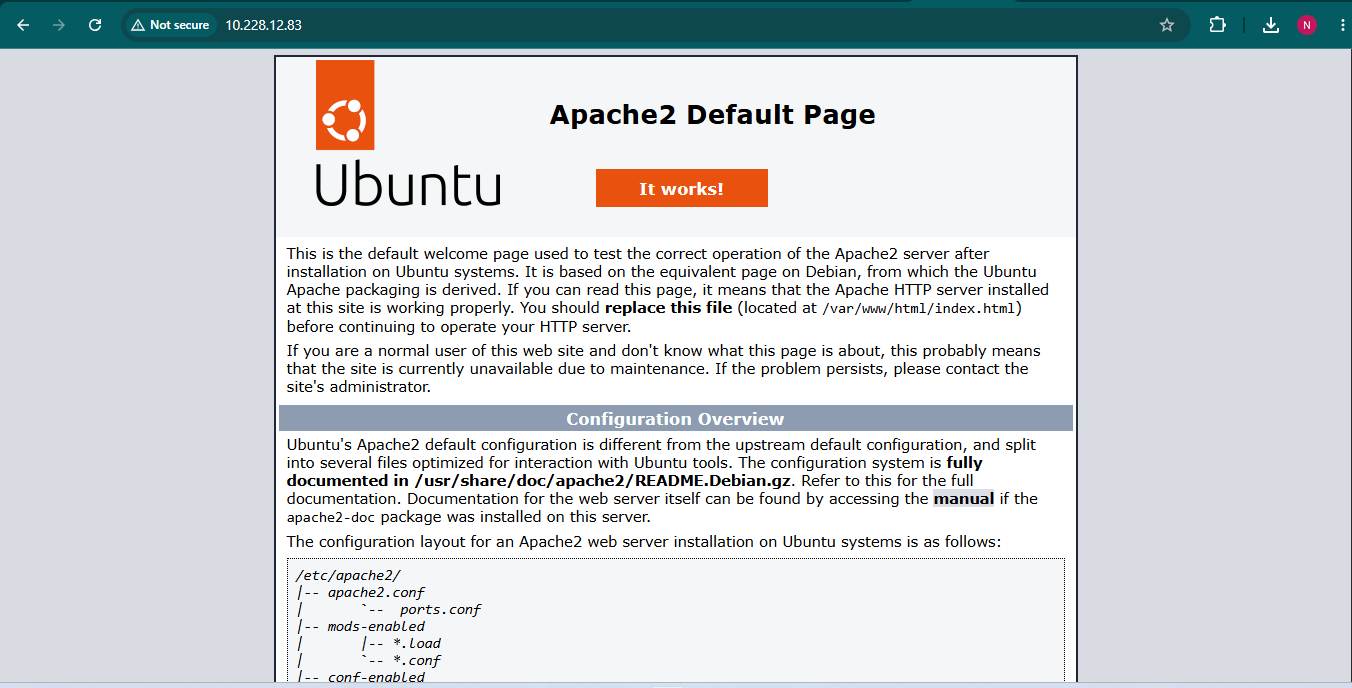Click the text /usr/share/doc/apache2/README.Debian.gz
The height and width of the screenshot is (688, 1352).
coord(604,480)
